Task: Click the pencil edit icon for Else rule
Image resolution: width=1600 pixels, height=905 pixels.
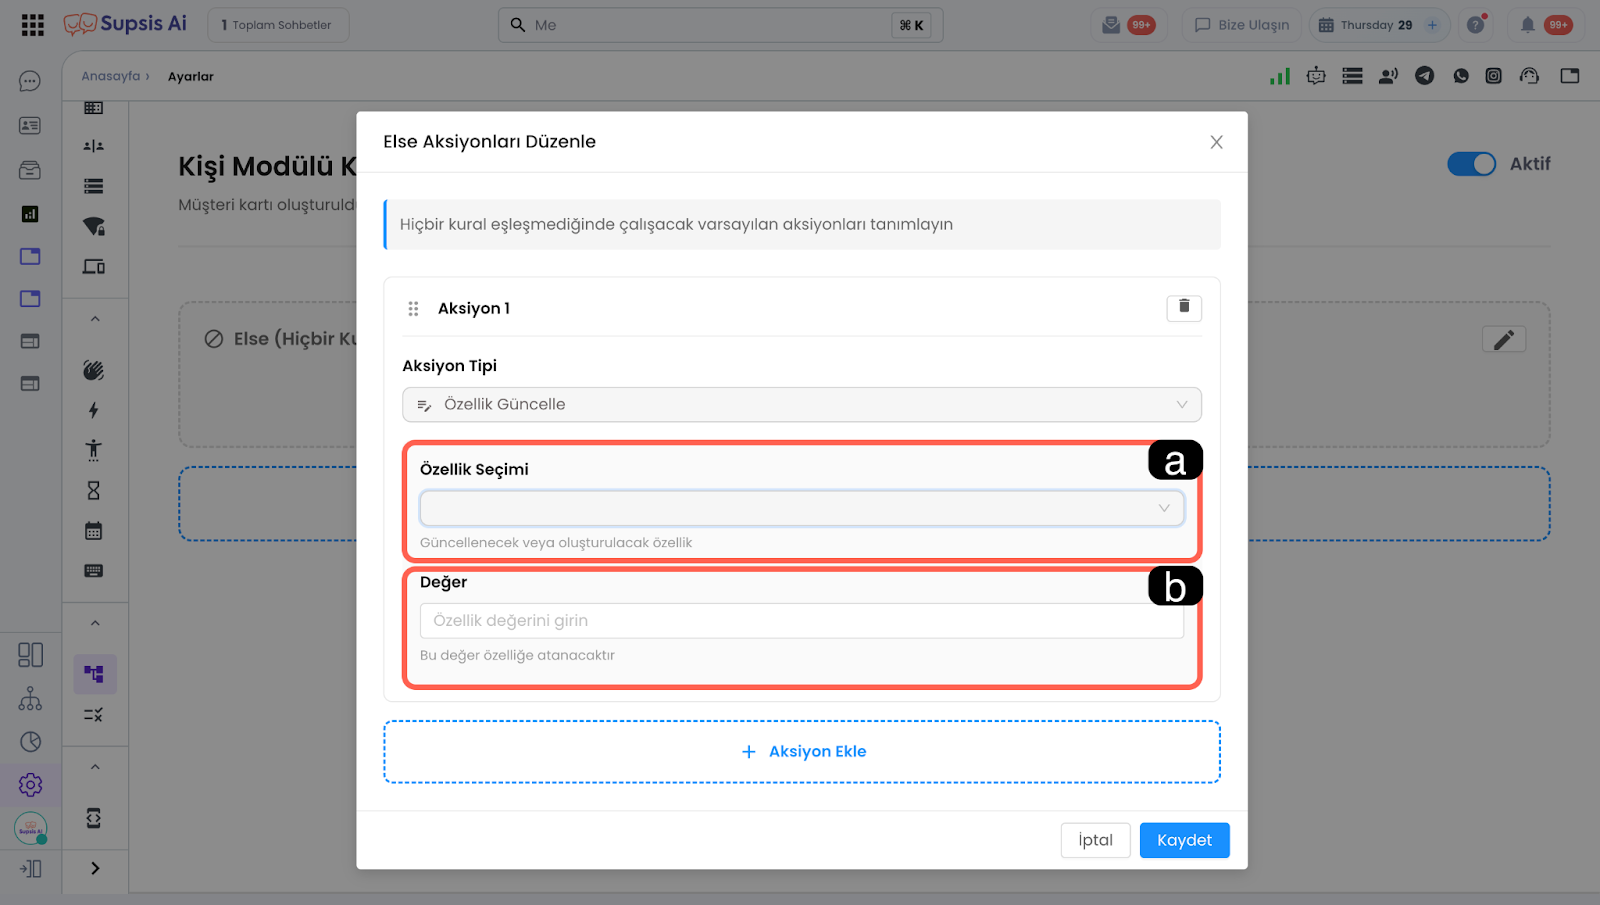Action: tap(1503, 340)
